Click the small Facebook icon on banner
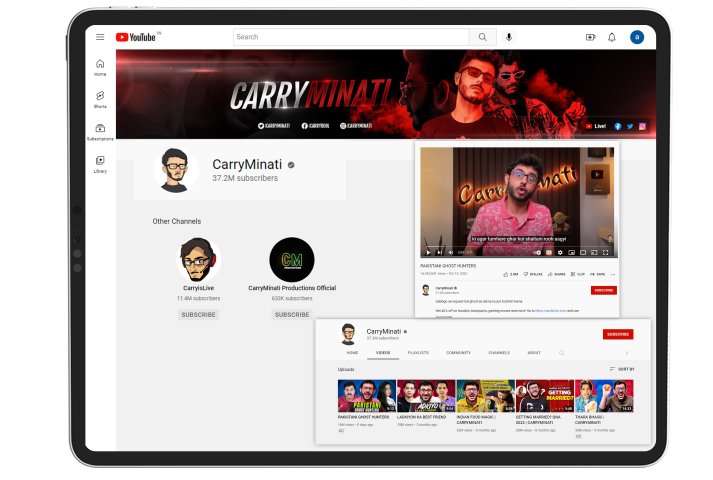713x480 pixels. (618, 126)
